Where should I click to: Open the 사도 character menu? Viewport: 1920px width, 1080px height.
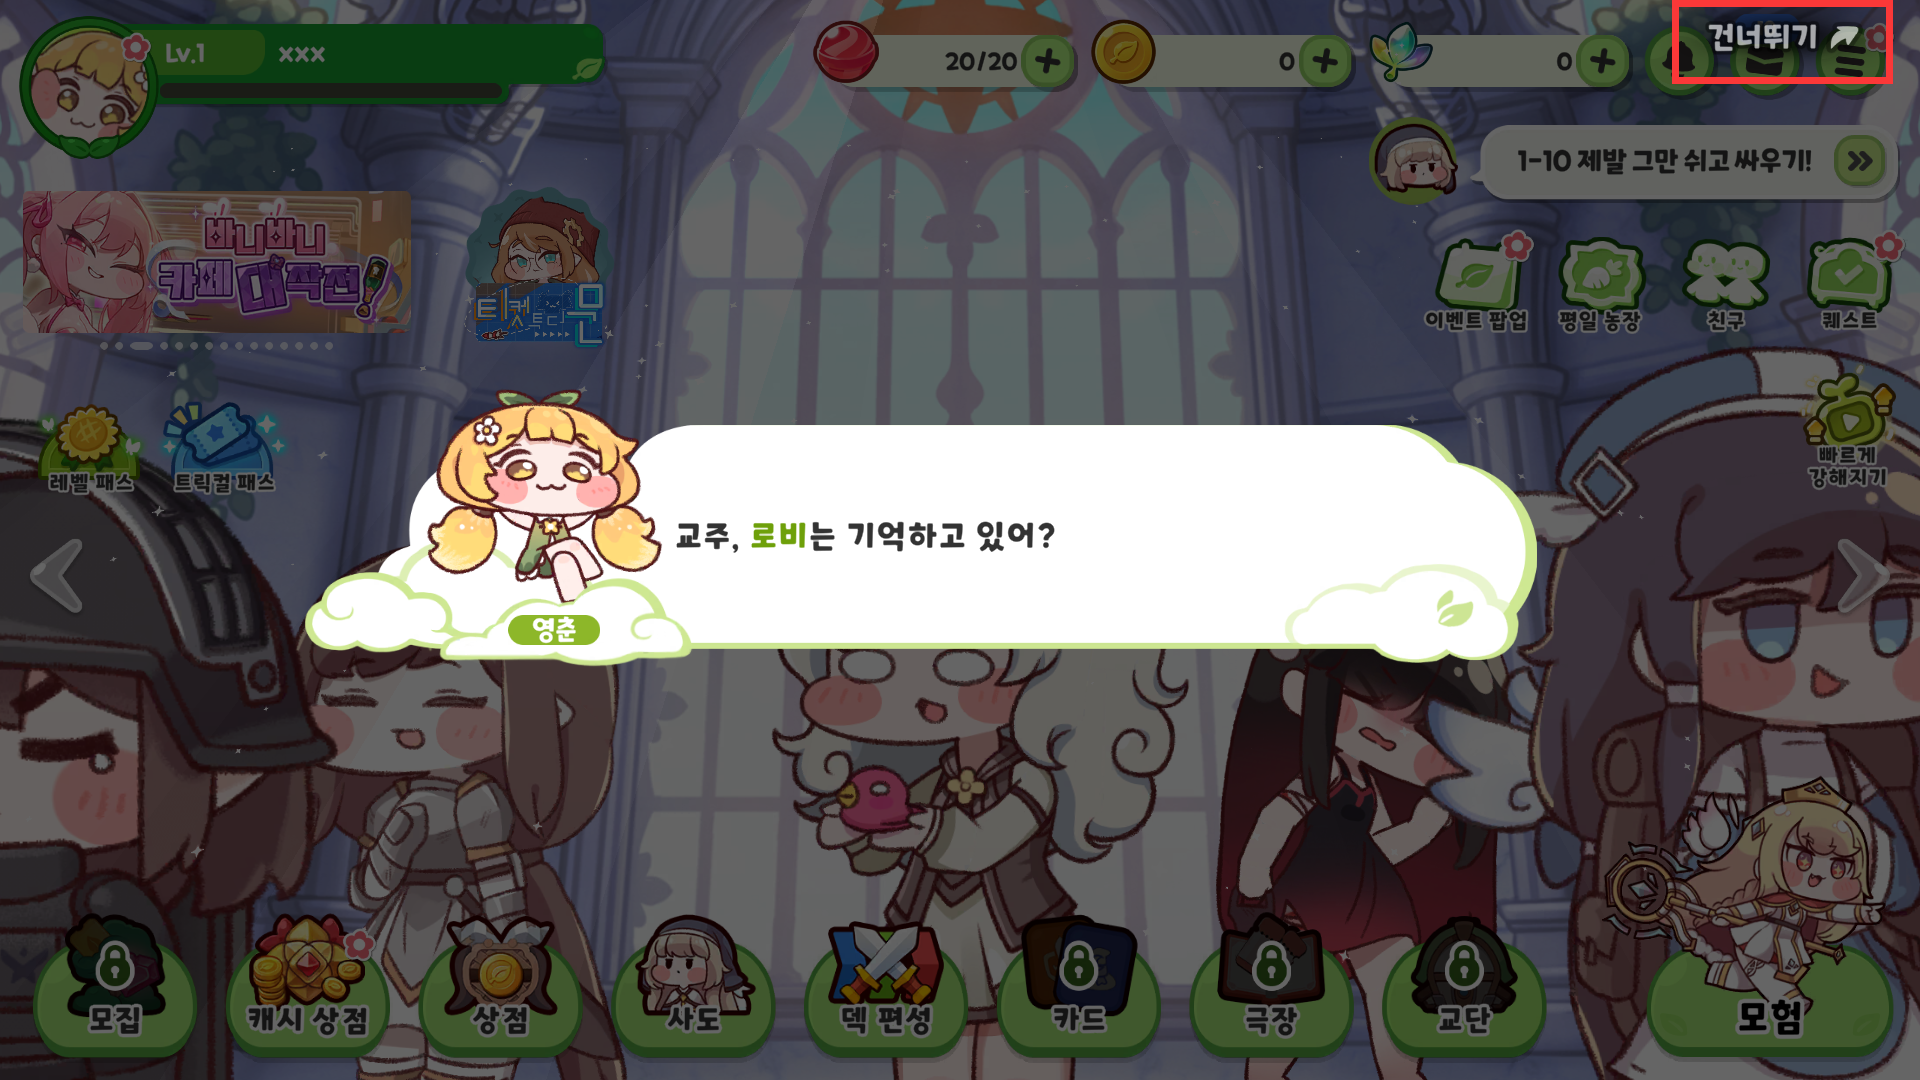click(x=693, y=984)
